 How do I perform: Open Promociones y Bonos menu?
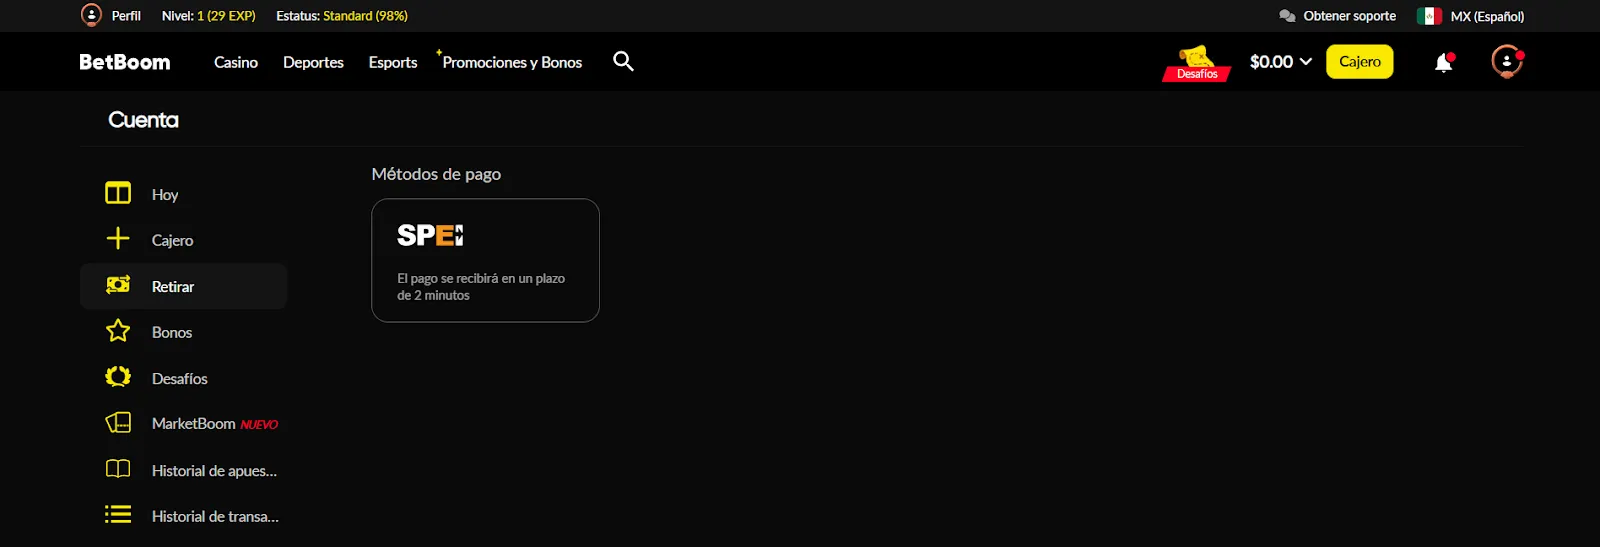512,62
